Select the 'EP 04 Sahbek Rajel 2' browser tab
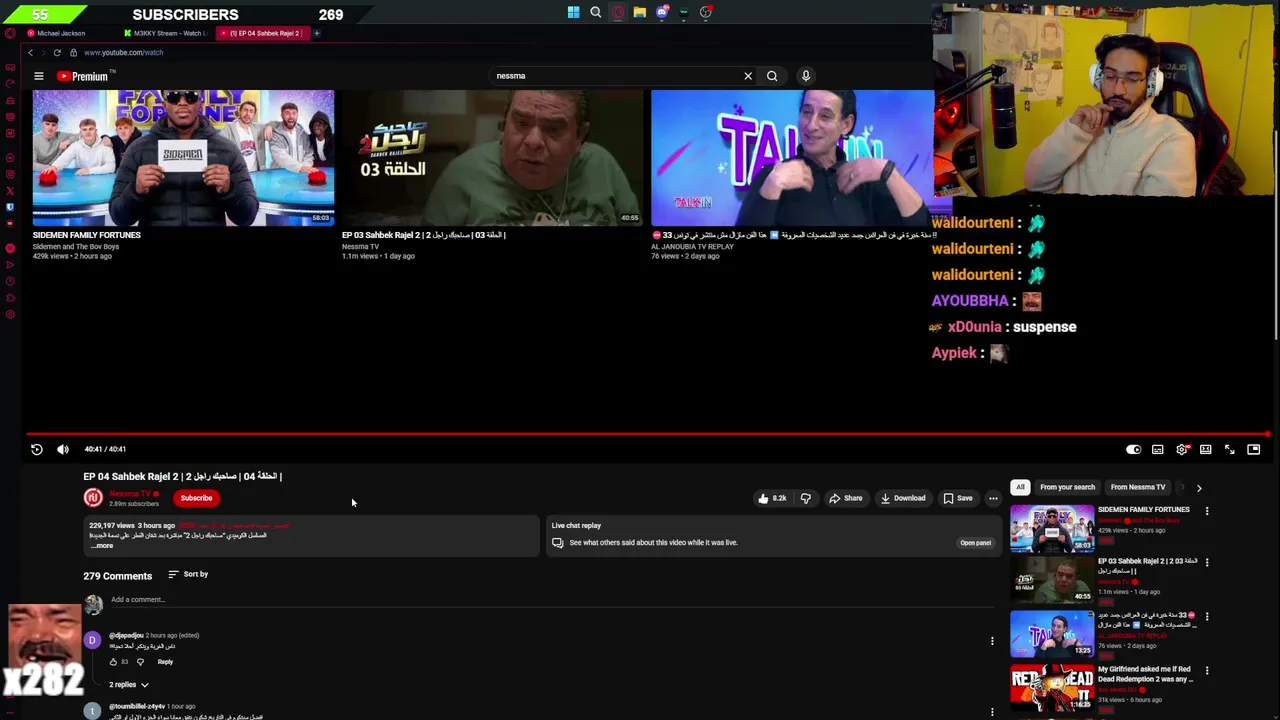Image resolution: width=1280 pixels, height=720 pixels. pyautogui.click(x=264, y=33)
